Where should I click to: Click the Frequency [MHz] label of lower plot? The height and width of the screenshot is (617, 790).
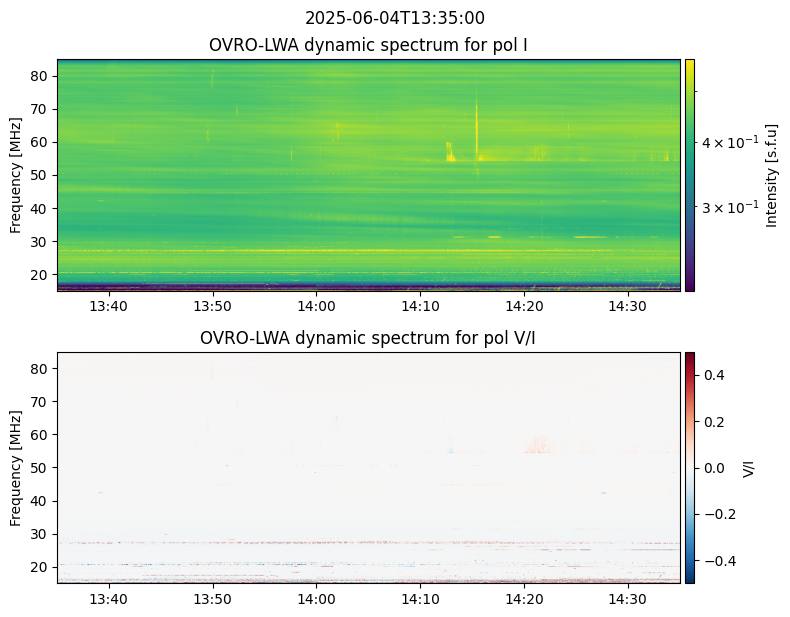[x=16, y=467]
